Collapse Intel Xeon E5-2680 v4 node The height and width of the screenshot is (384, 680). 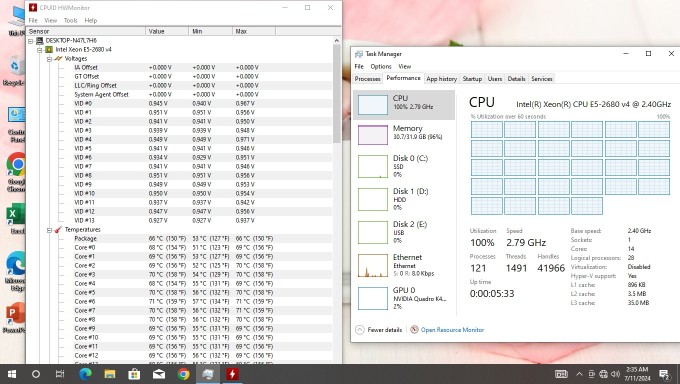tap(40, 50)
